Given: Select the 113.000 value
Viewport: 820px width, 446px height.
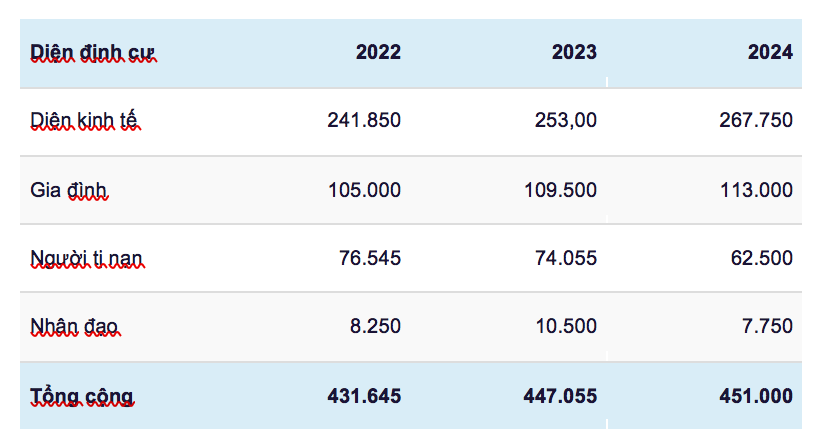Looking at the screenshot, I should pyautogui.click(x=756, y=190).
